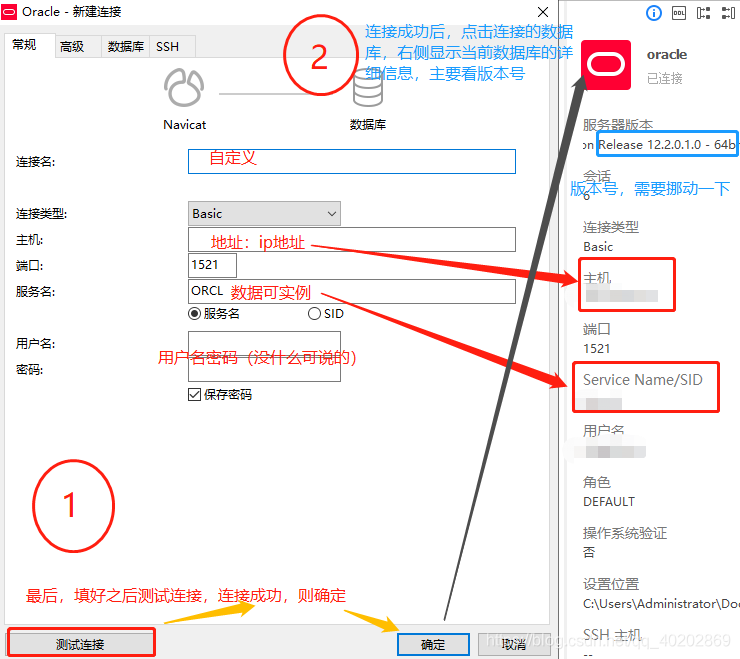Focus the 连接名 input field
This screenshot has height=659, width=740.
pos(352,161)
